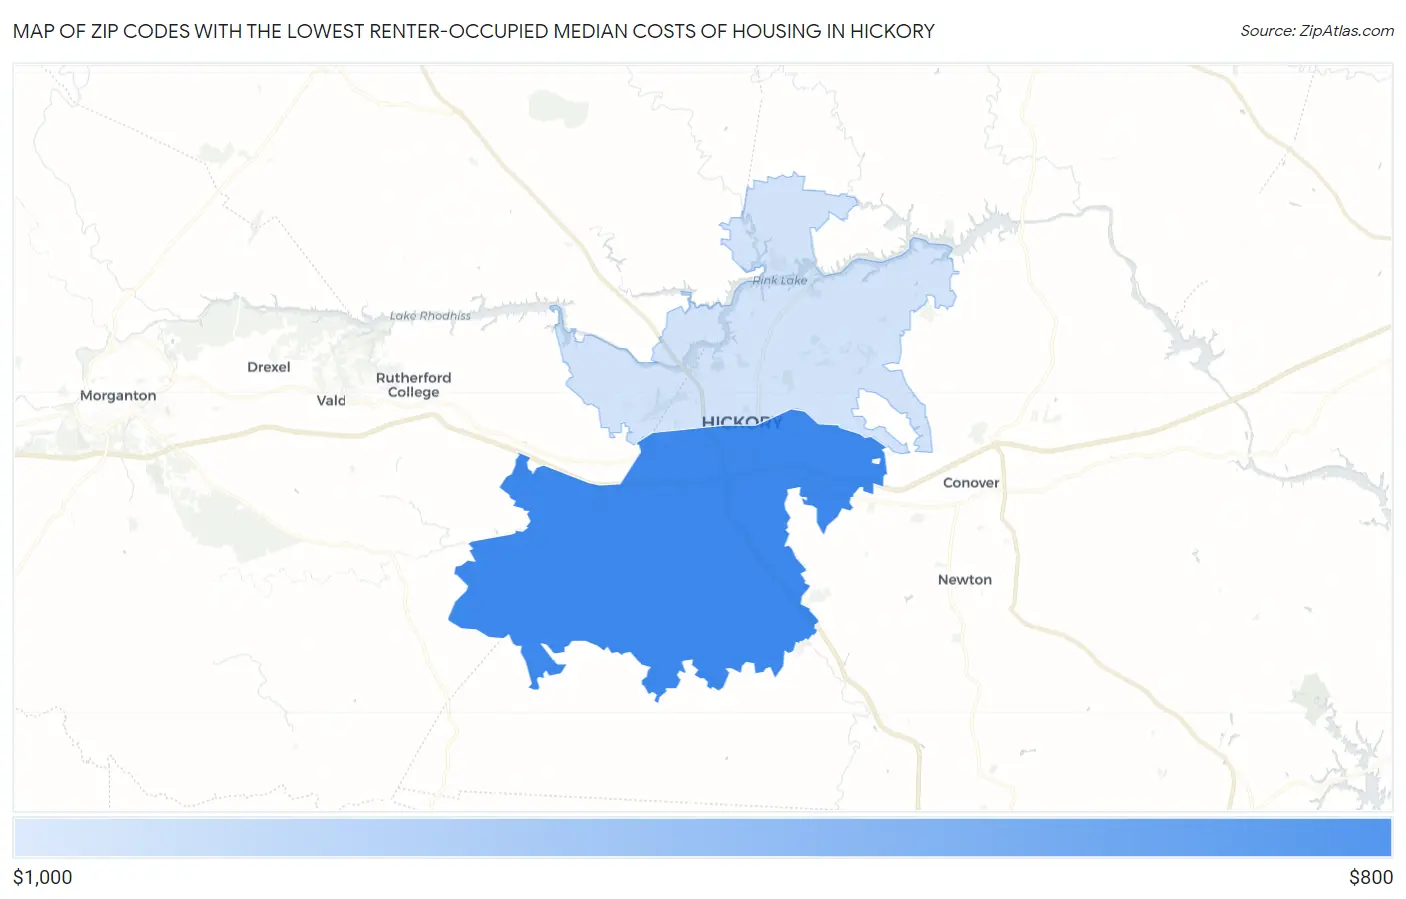Viewport: 1406px width, 899px height.
Task: Click the color gradient legend bar
Action: click(702, 837)
